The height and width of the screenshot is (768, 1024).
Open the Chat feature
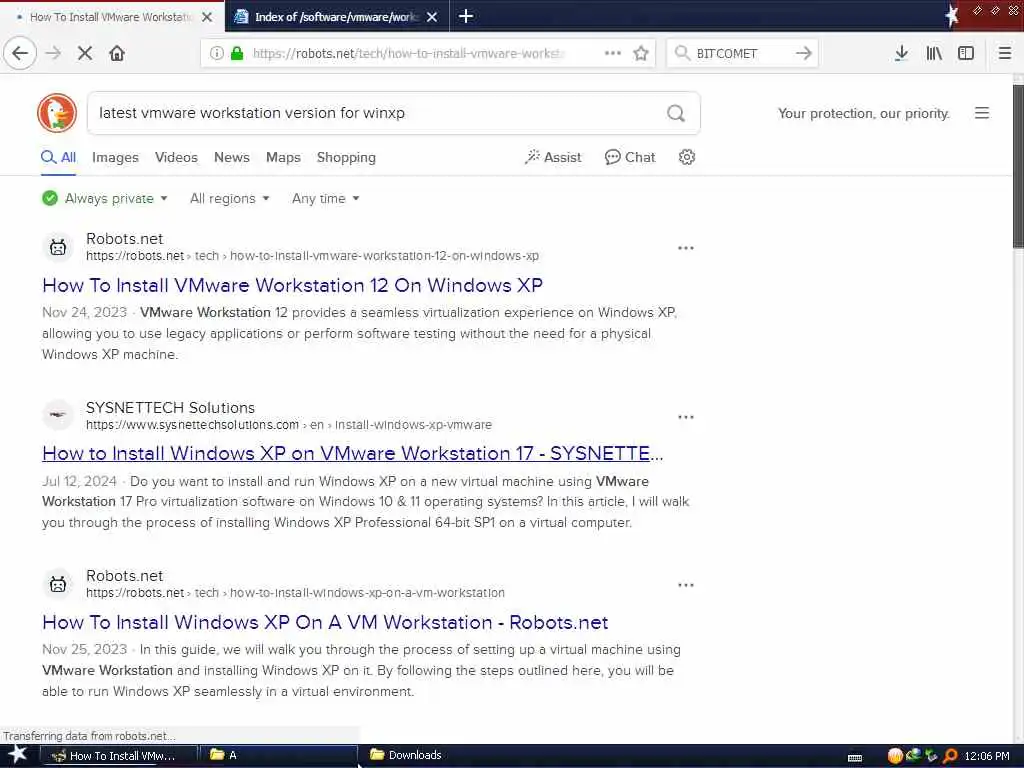pos(630,157)
